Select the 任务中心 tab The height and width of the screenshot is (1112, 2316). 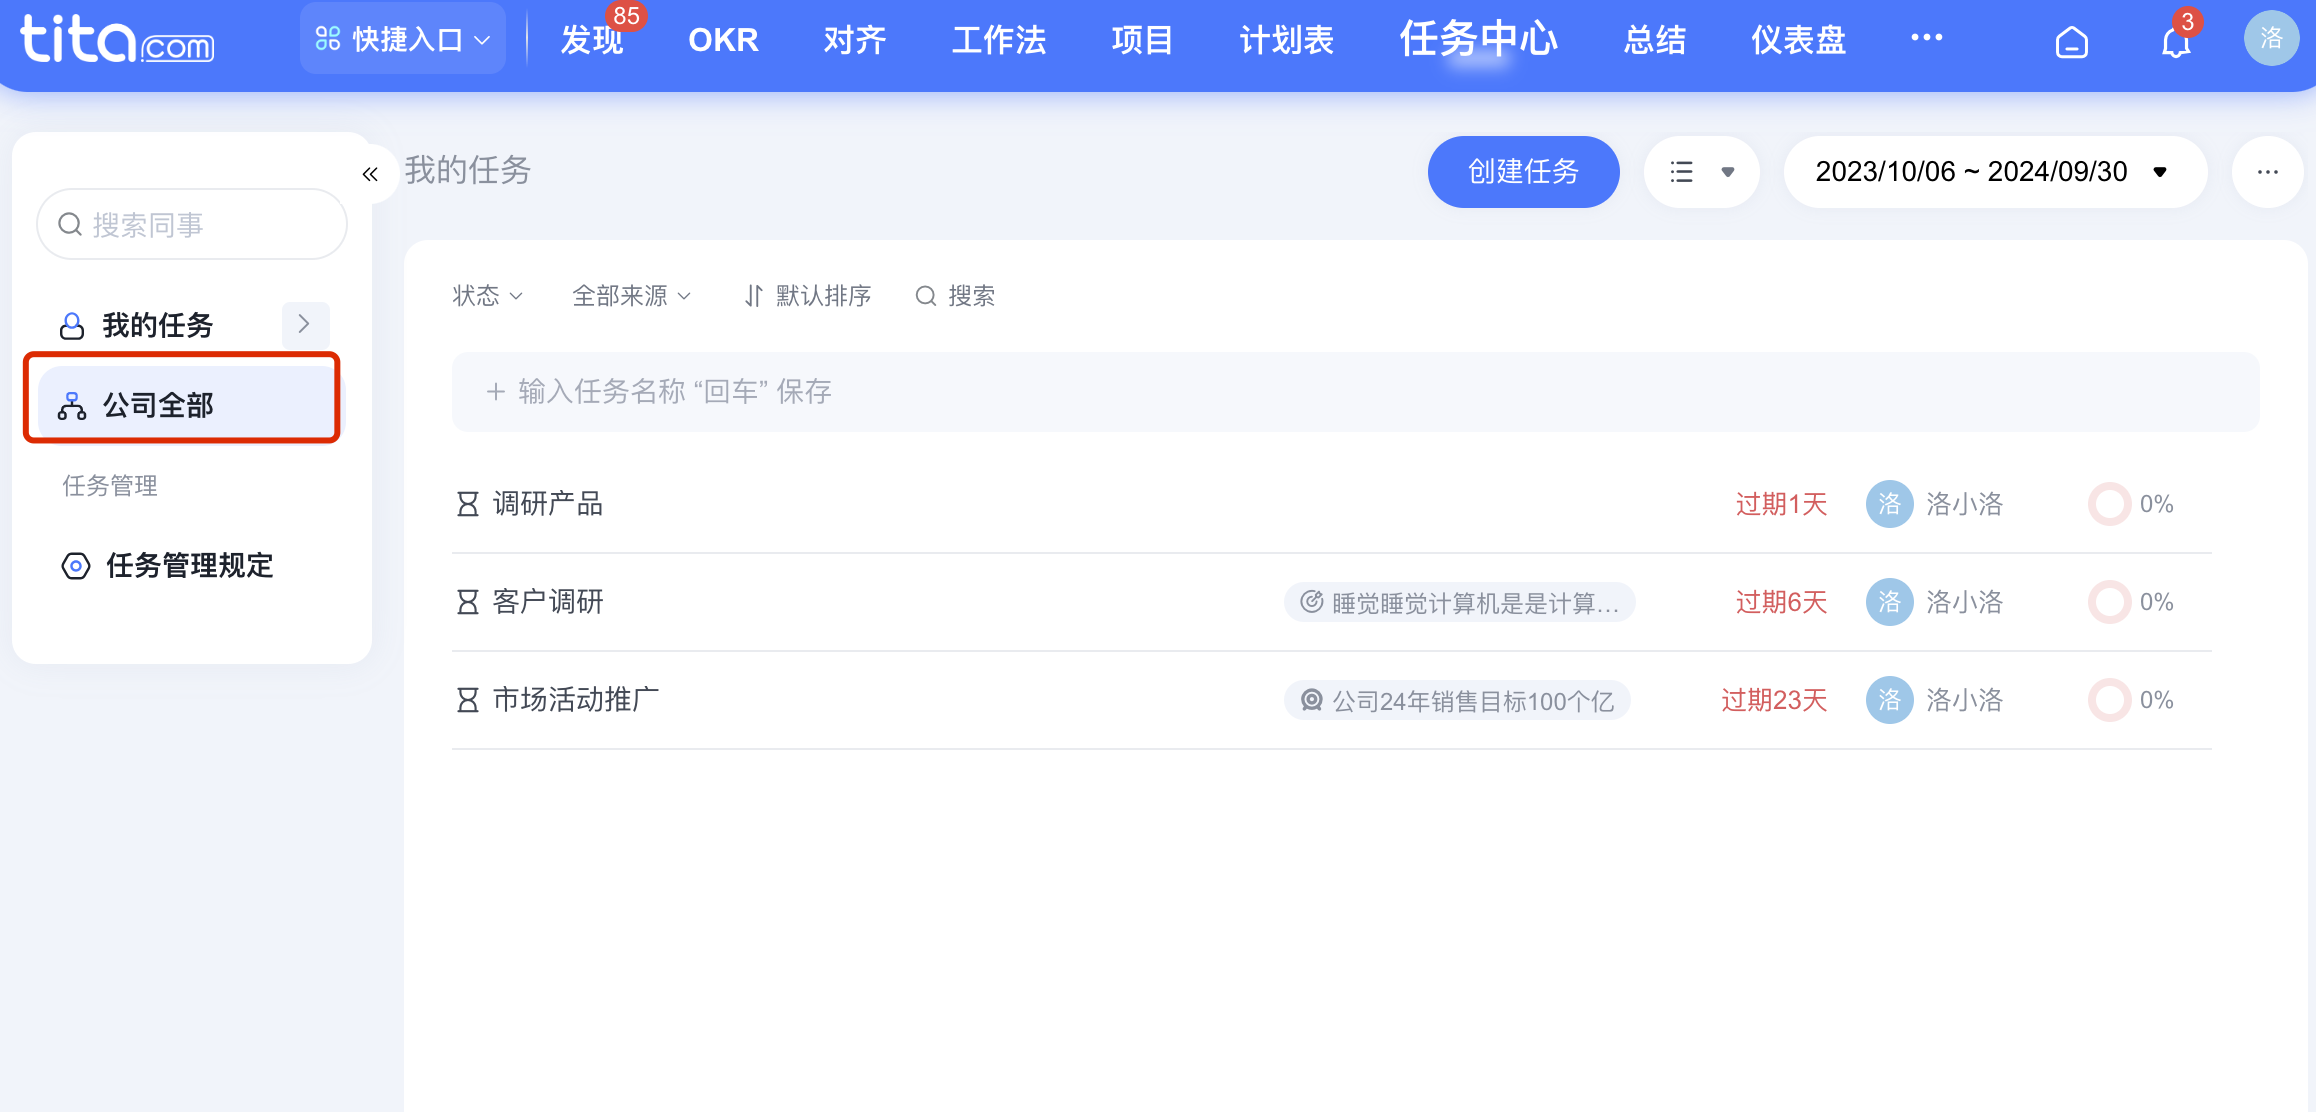tap(1478, 39)
